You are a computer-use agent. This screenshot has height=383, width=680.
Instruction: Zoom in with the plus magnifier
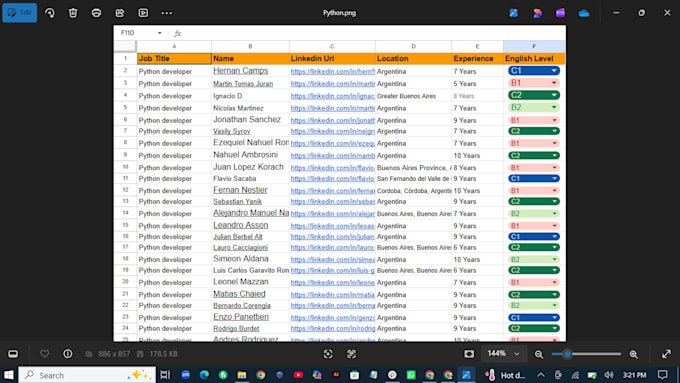(x=634, y=354)
